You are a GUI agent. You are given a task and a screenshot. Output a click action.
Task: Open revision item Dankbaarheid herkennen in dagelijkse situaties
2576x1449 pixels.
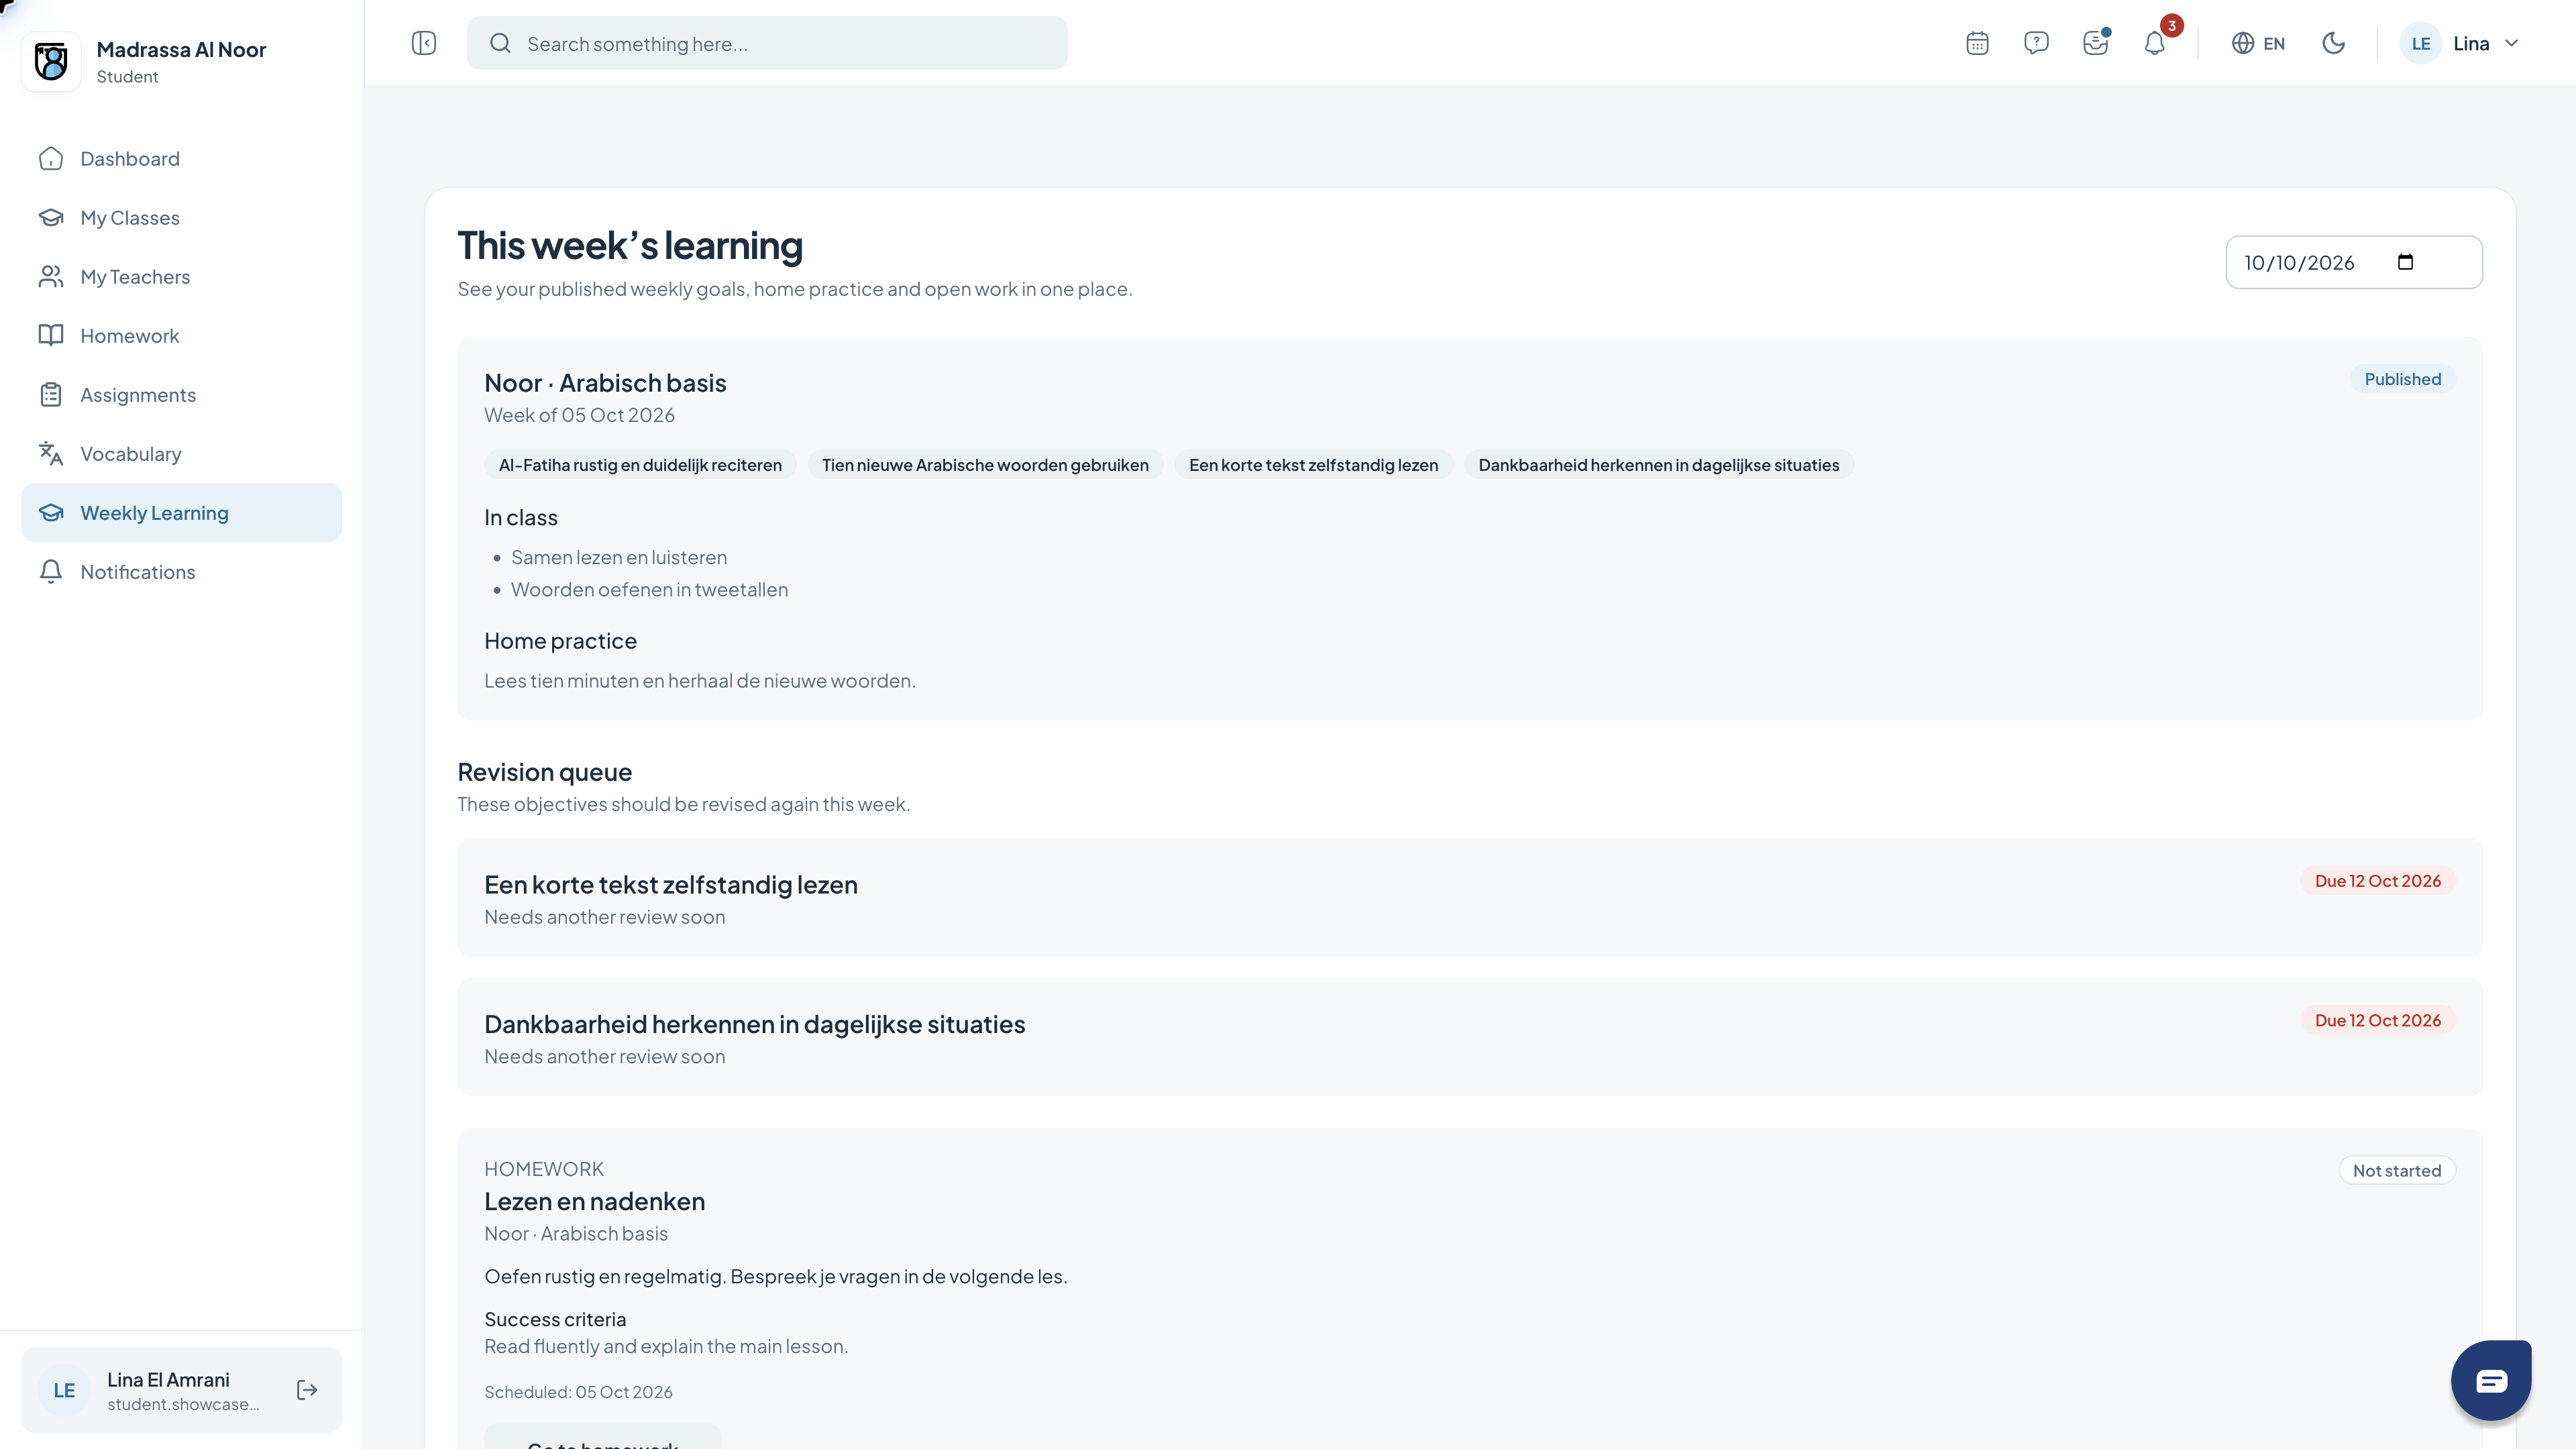click(x=1469, y=1037)
